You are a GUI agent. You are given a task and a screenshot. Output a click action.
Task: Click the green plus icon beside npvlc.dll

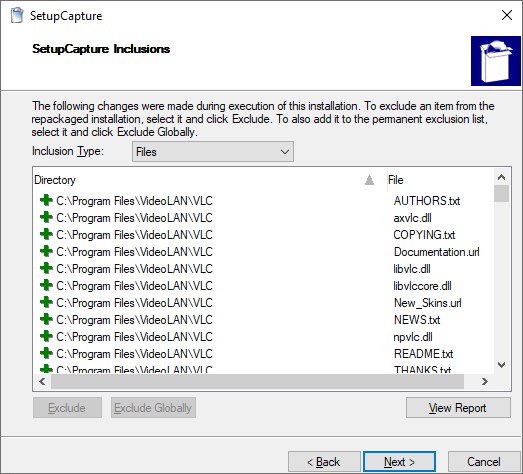[x=46, y=336]
